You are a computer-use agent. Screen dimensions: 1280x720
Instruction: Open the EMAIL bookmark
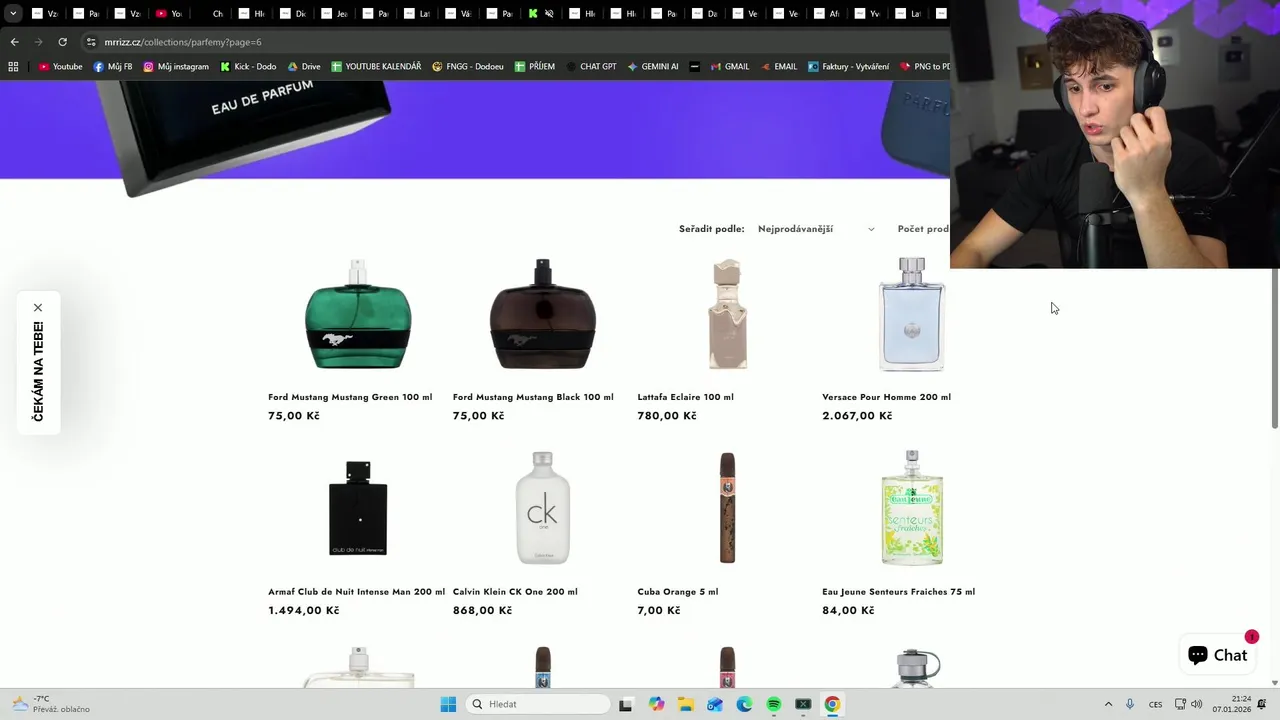[777, 67]
